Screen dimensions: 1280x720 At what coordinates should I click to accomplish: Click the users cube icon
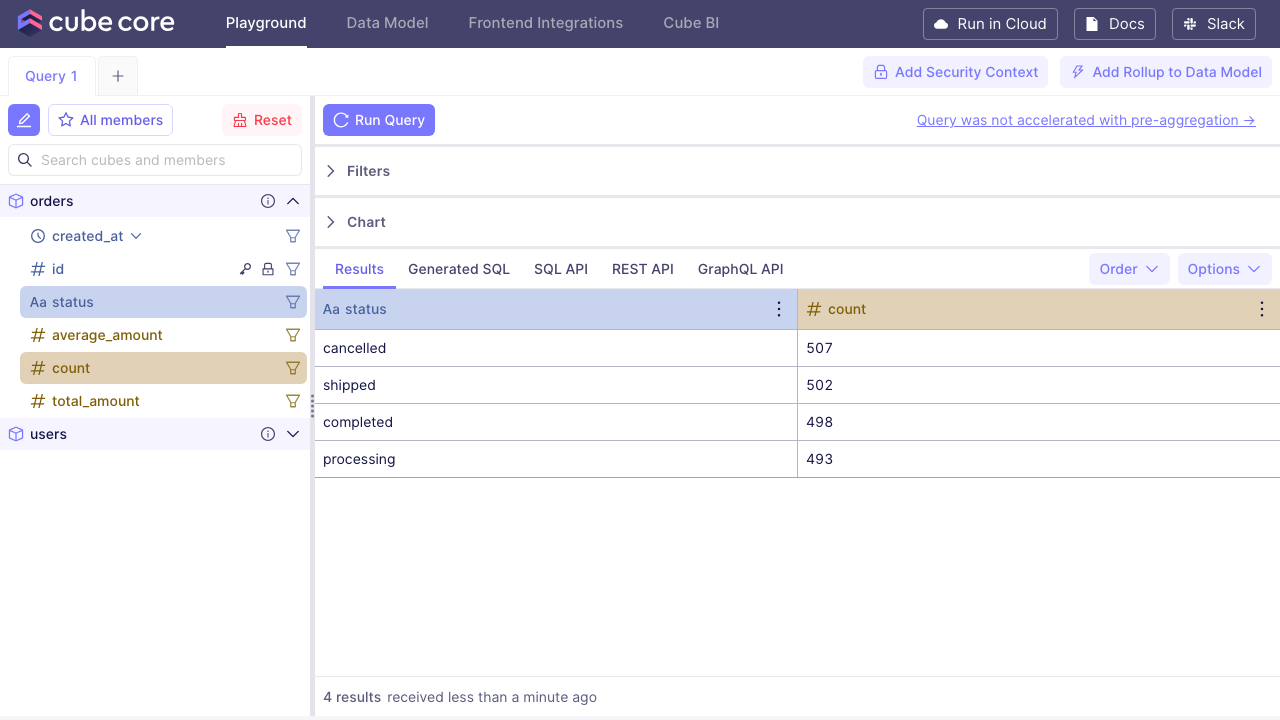coord(16,434)
